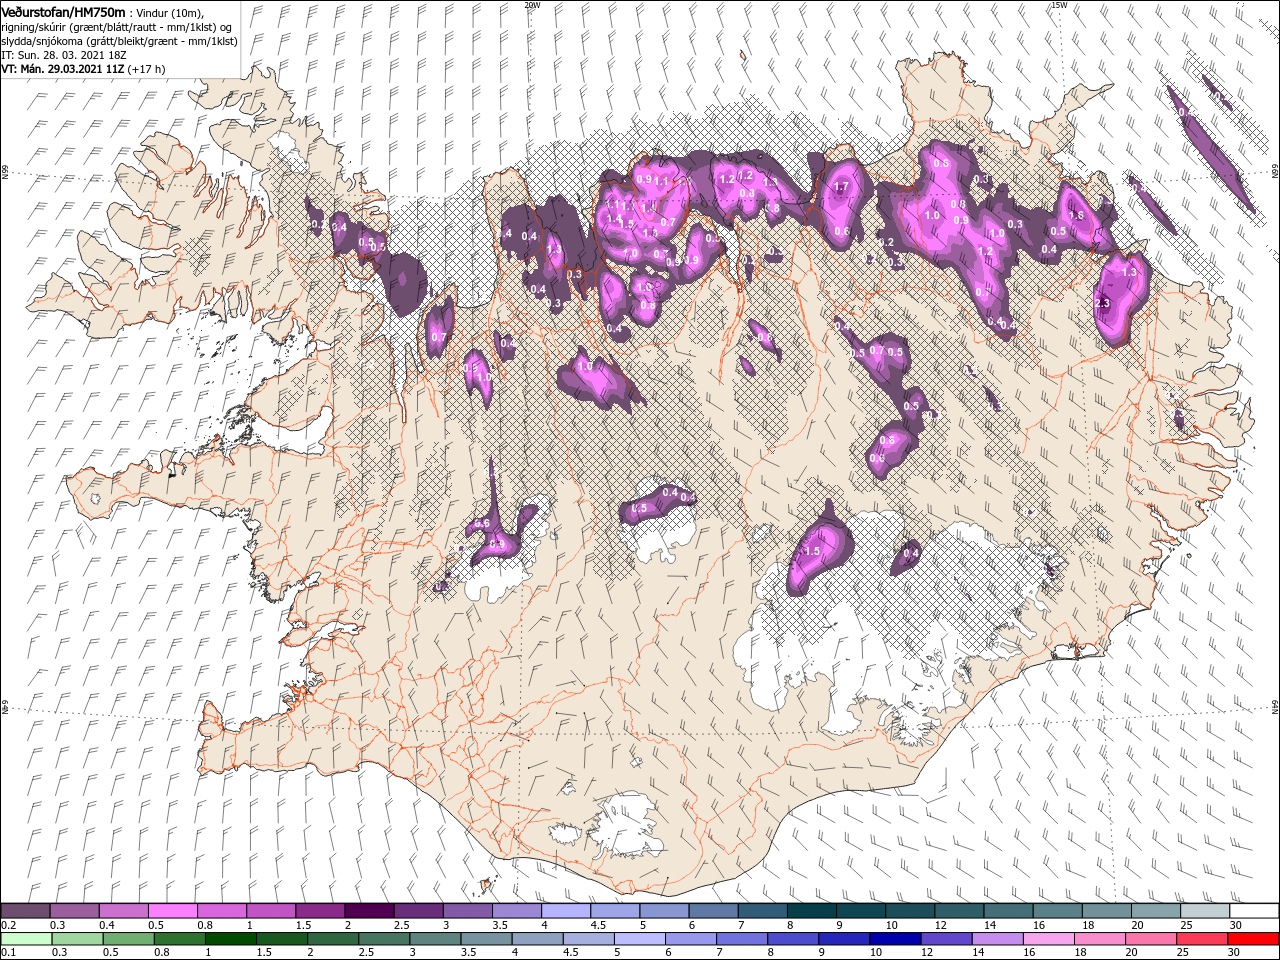The height and width of the screenshot is (960, 1280).
Task: Click the 1.5 swatch in the upper snow legend
Action: point(319,911)
